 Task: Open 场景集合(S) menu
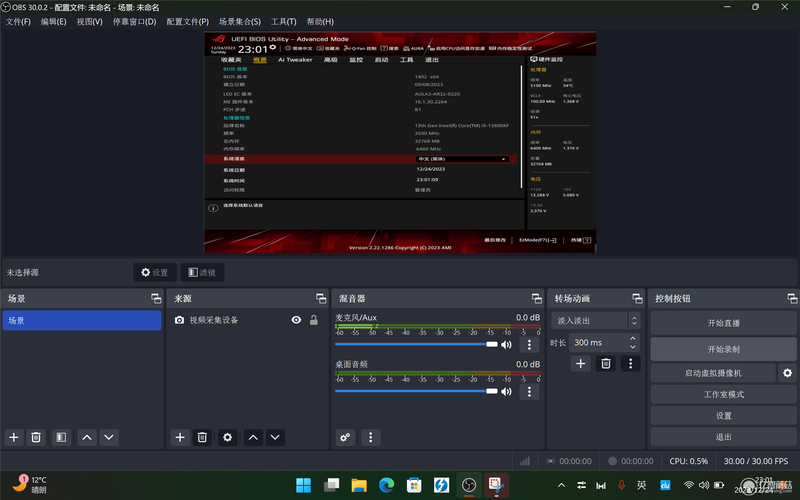pos(240,21)
